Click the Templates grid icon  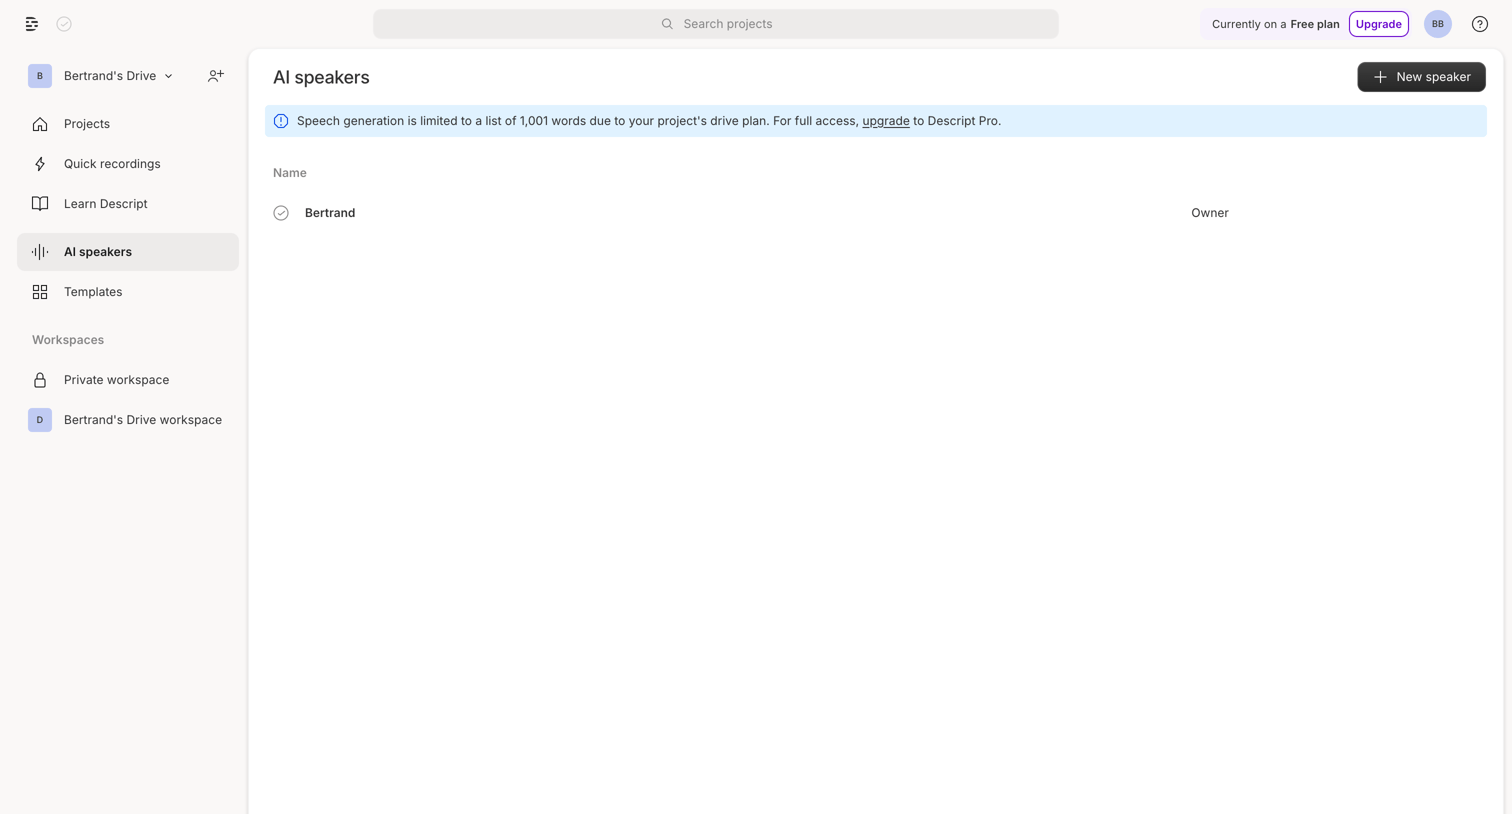(40, 292)
